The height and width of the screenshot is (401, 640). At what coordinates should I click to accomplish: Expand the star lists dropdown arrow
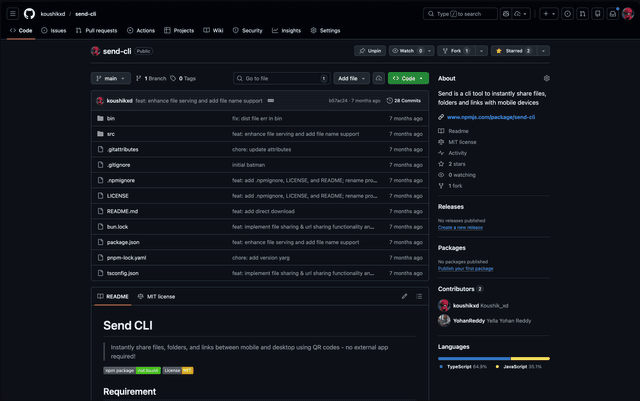[x=543, y=51]
